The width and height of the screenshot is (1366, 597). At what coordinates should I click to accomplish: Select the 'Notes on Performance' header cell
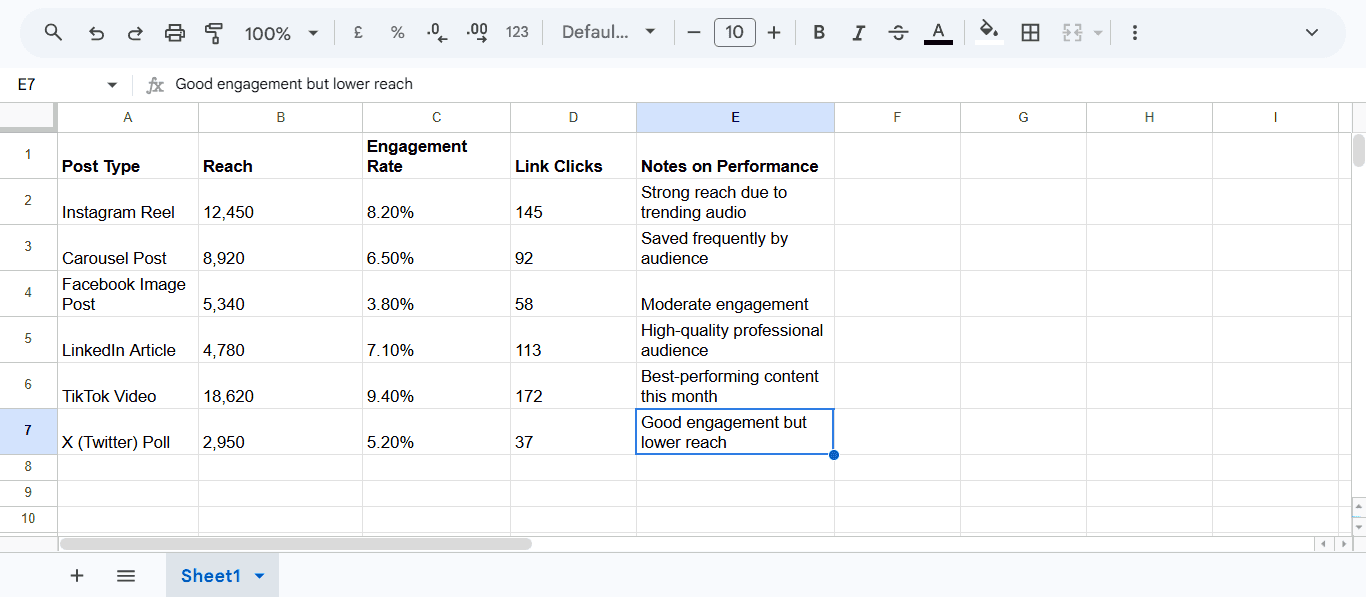(x=735, y=156)
